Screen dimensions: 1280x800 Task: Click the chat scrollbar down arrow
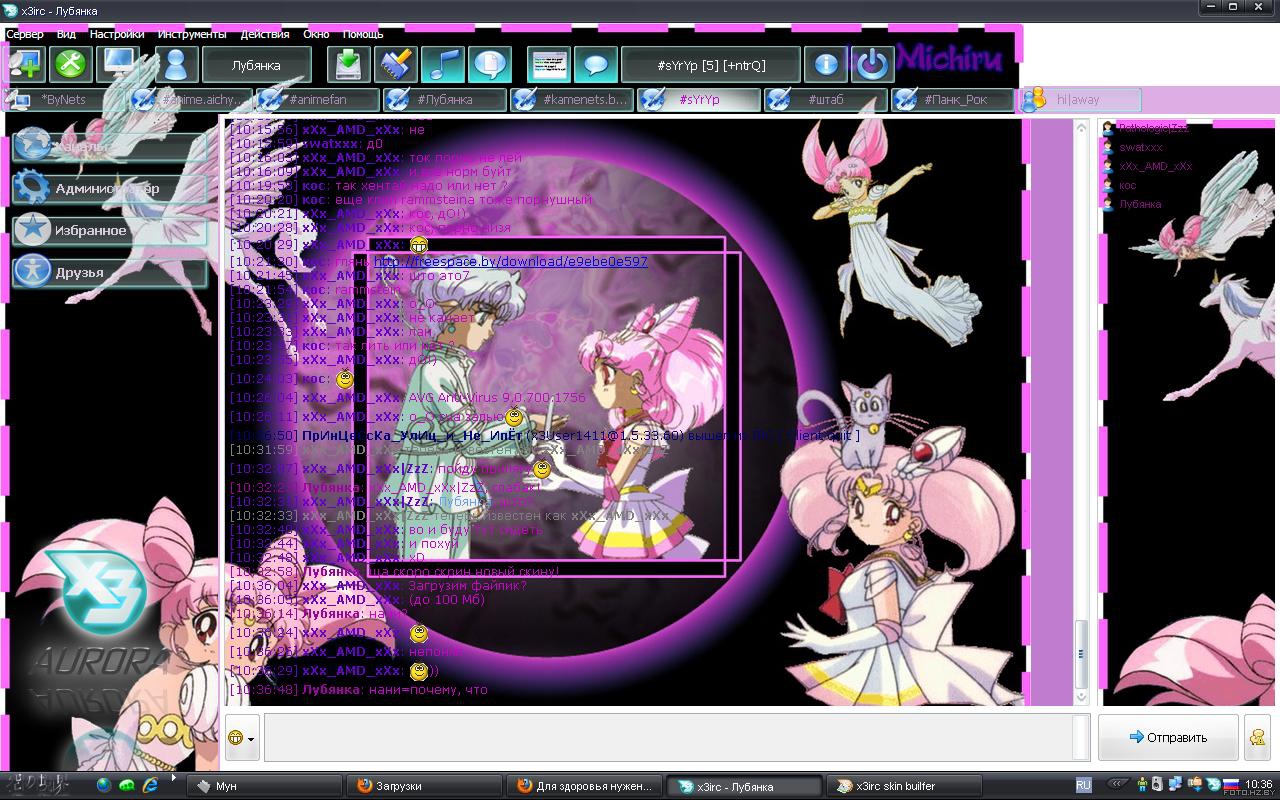(1082, 696)
